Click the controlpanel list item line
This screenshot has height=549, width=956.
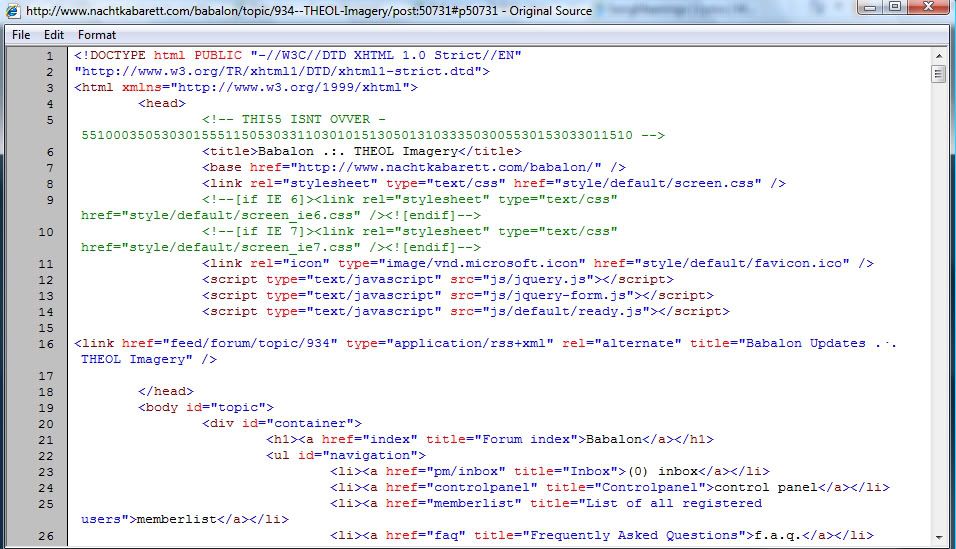coord(610,487)
